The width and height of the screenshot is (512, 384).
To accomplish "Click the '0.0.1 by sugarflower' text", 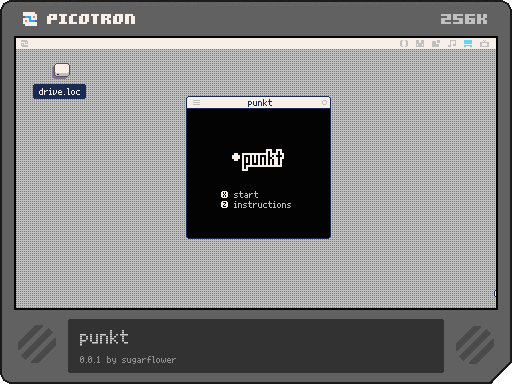I will pyautogui.click(x=127, y=360).
